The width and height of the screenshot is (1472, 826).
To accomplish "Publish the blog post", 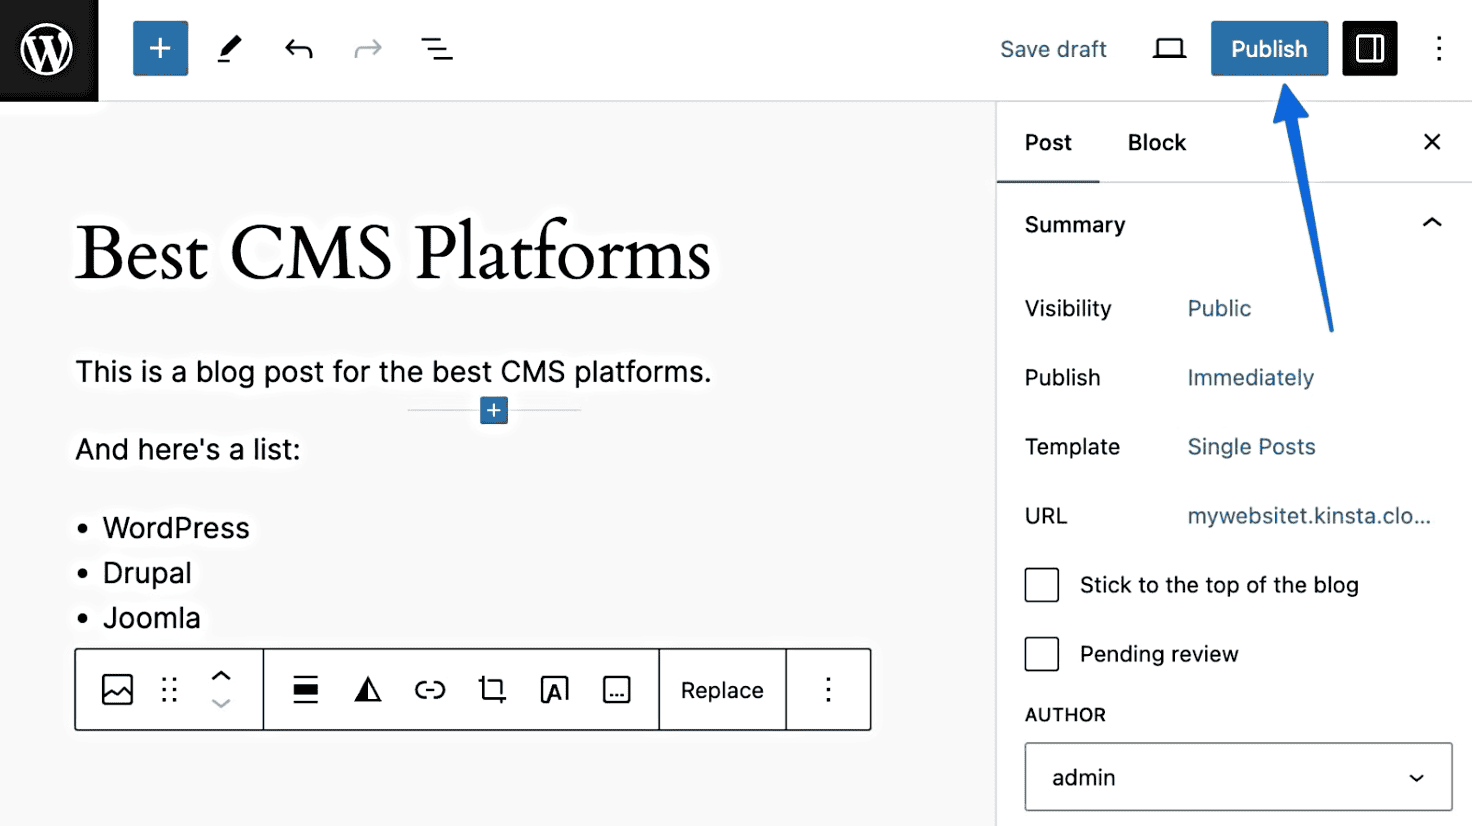I will [1268, 48].
